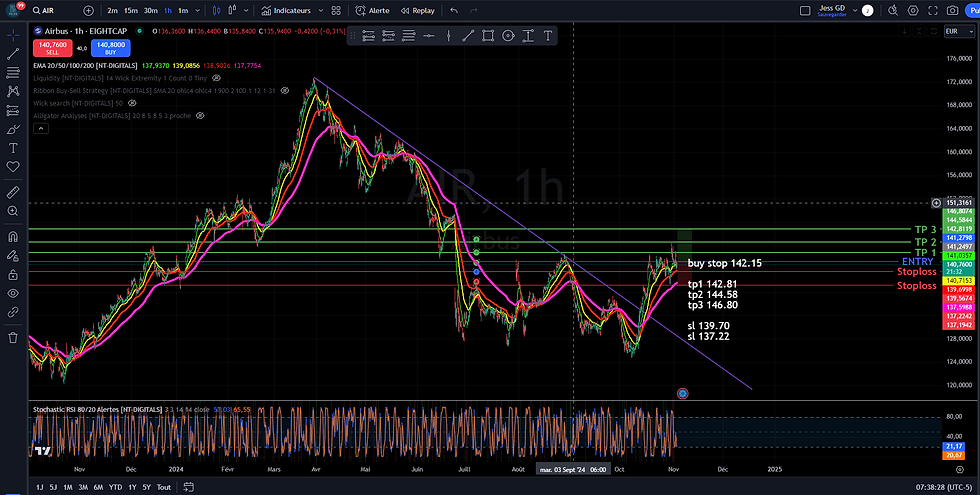Viewport: 980px width, 495px height.
Task: Toggle the drawing link sync tool
Action: (x=12, y=312)
